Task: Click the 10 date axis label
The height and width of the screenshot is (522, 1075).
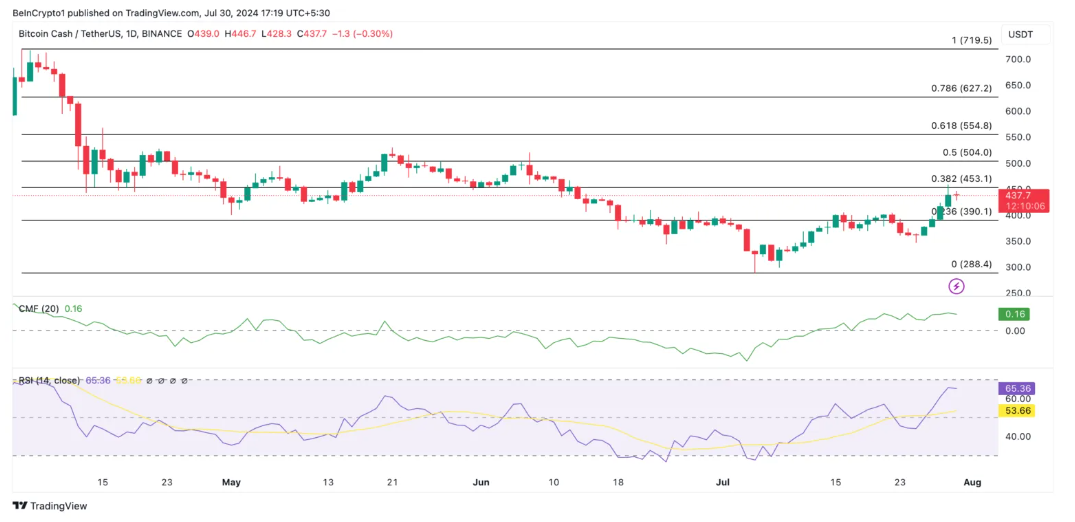Action: pos(554,482)
